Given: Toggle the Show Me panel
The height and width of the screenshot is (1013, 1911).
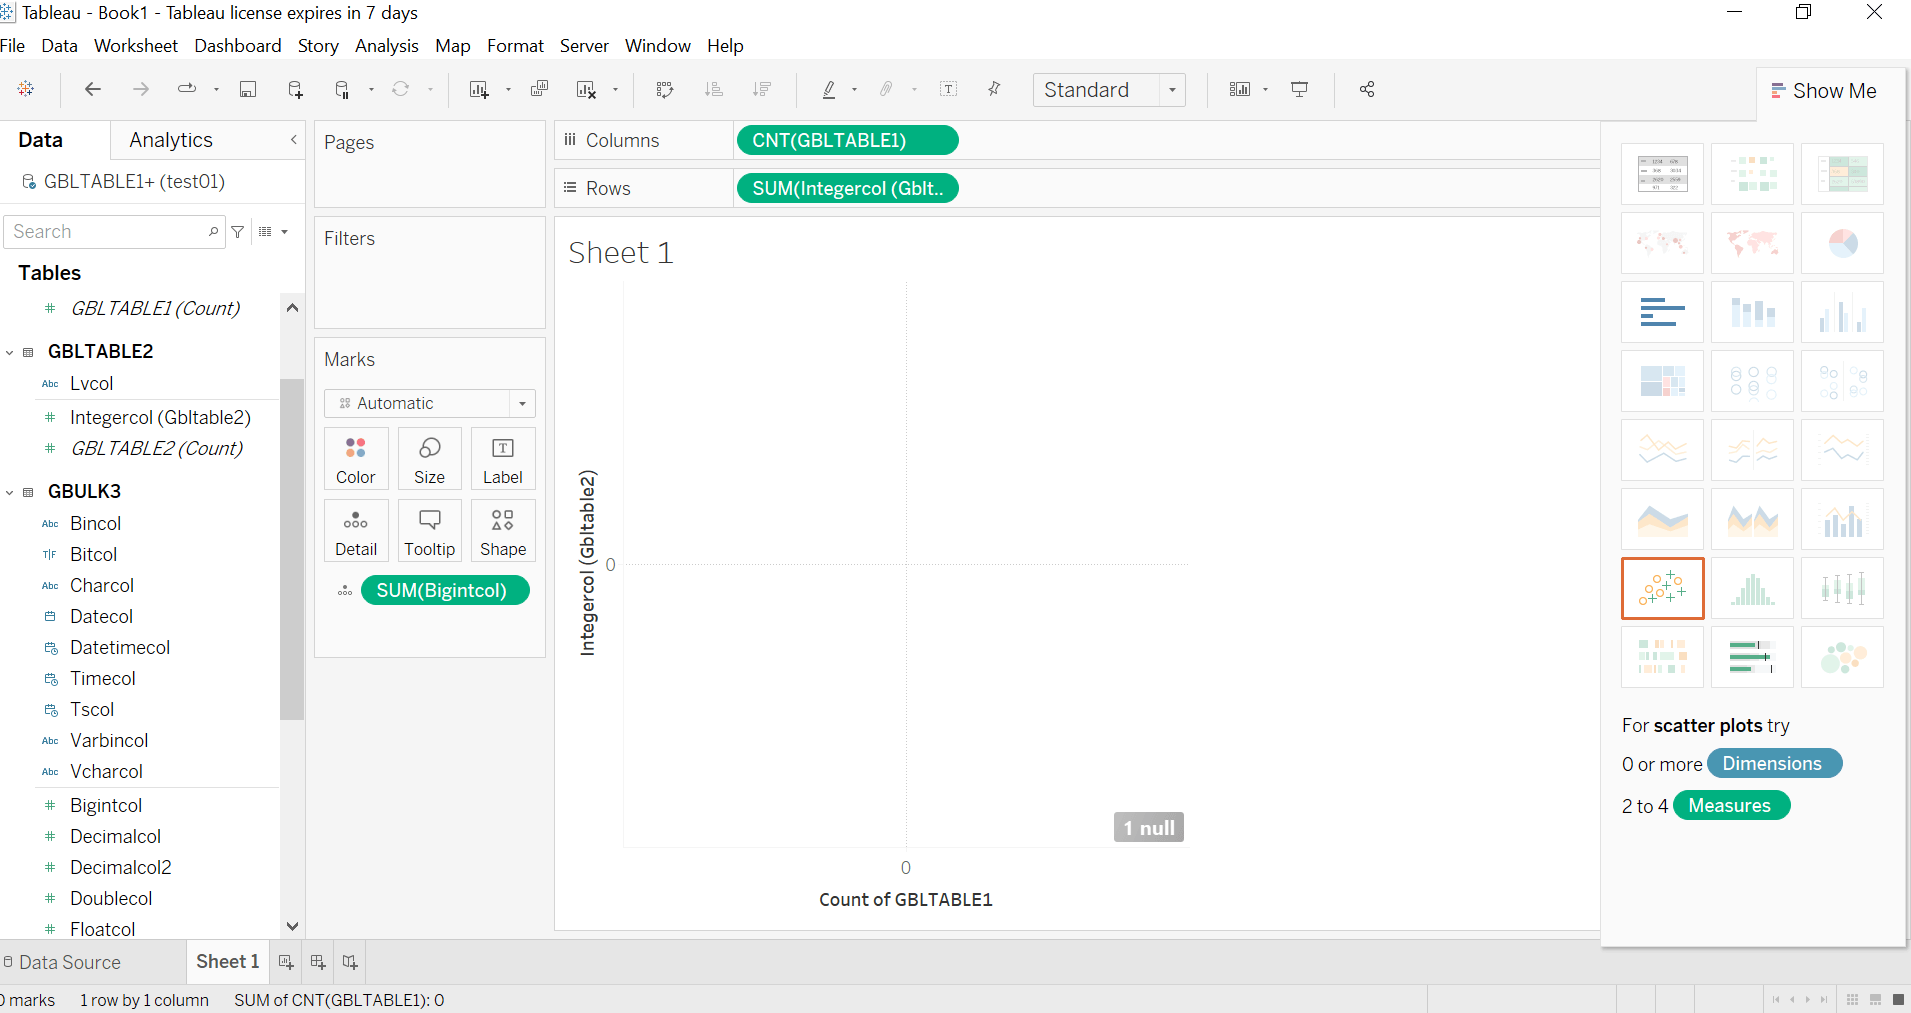Looking at the screenshot, I should pos(1823,91).
